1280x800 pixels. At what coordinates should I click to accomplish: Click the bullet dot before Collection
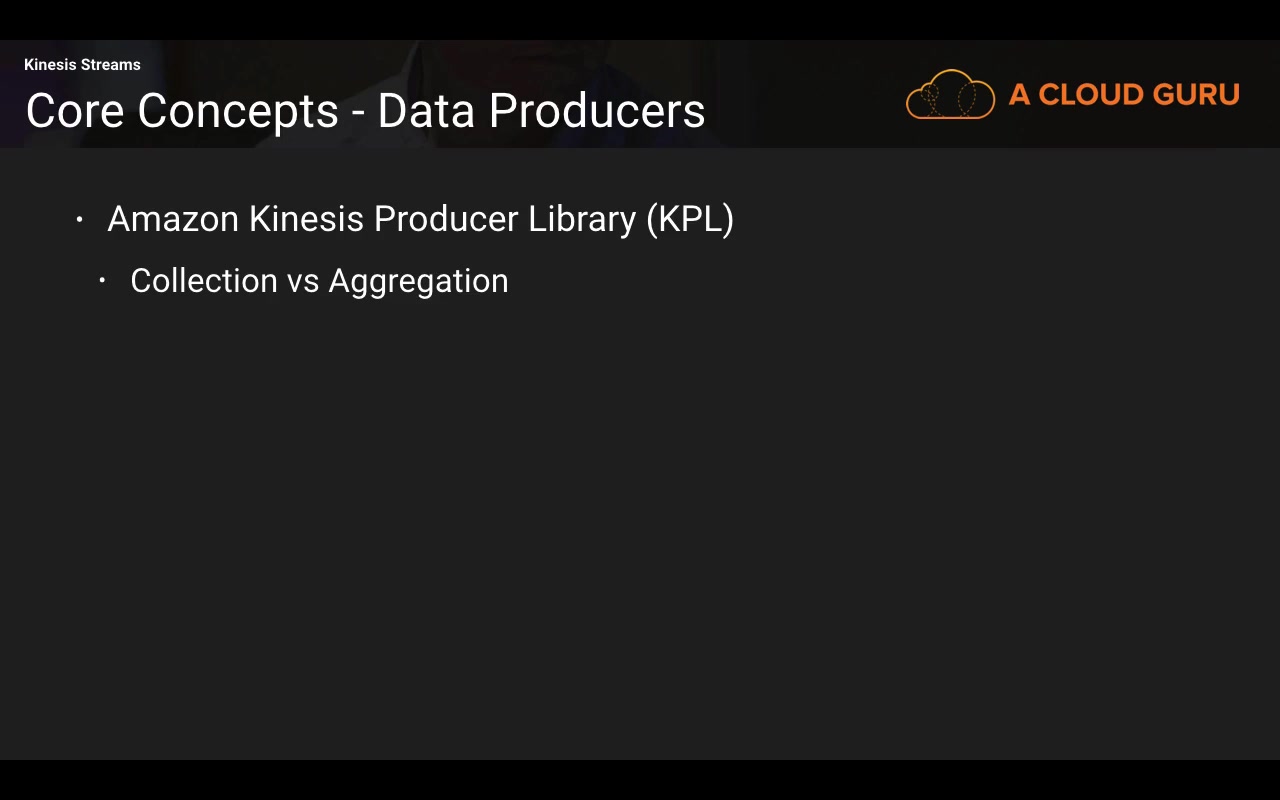[102, 281]
